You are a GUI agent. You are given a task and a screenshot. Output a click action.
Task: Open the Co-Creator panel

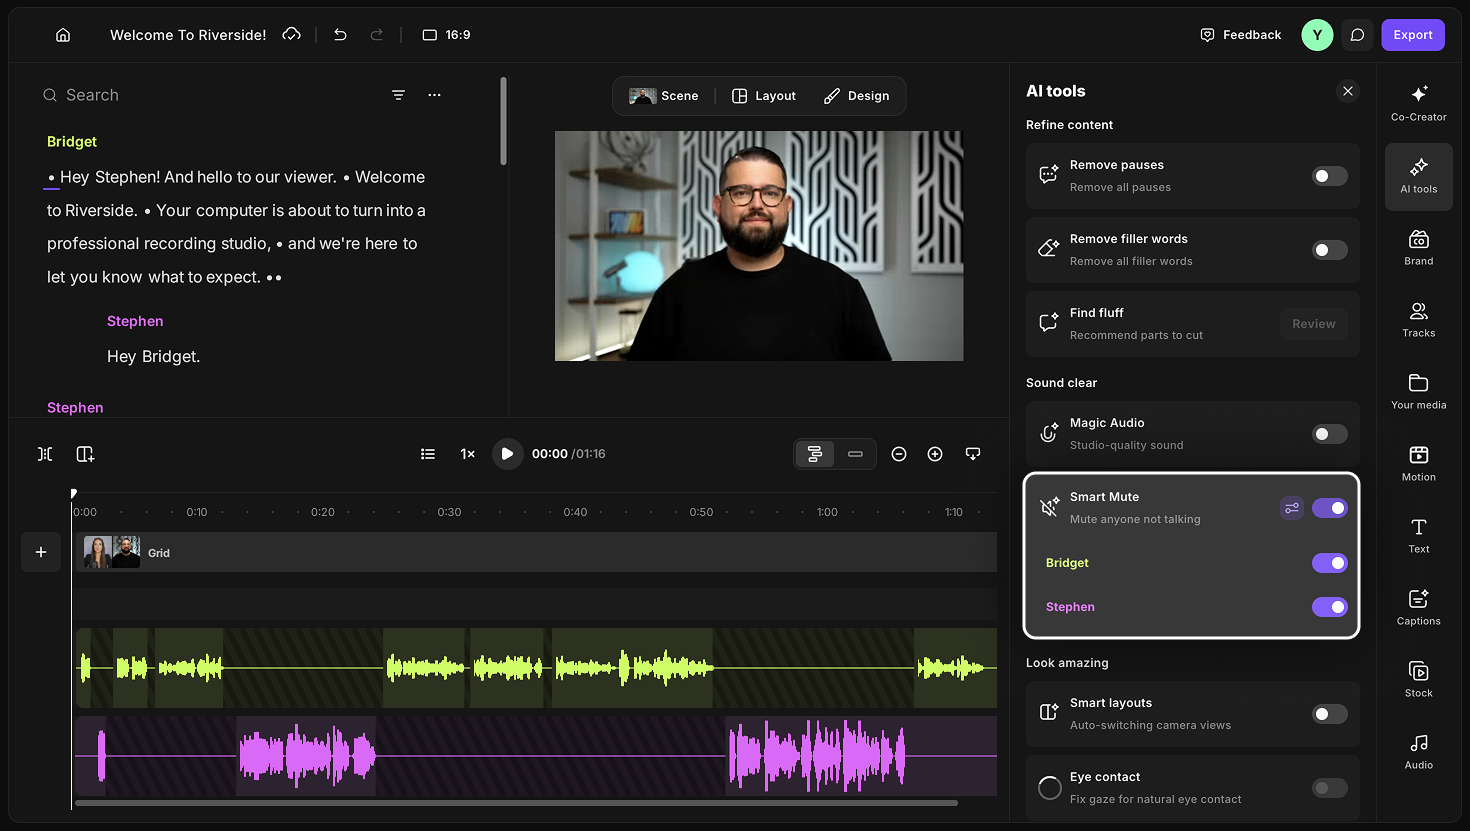pos(1418,103)
